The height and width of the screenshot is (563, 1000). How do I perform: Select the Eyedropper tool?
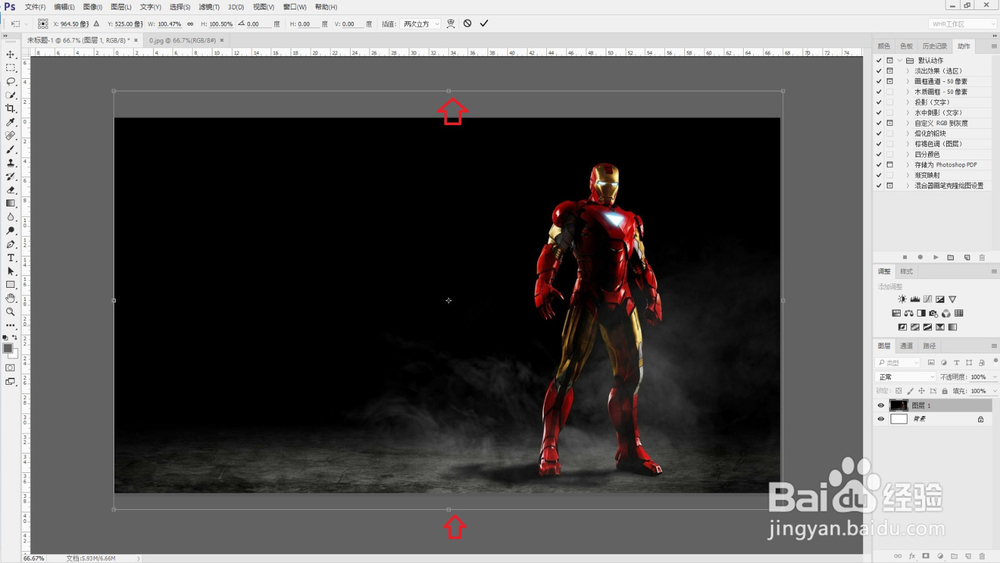tap(10, 122)
